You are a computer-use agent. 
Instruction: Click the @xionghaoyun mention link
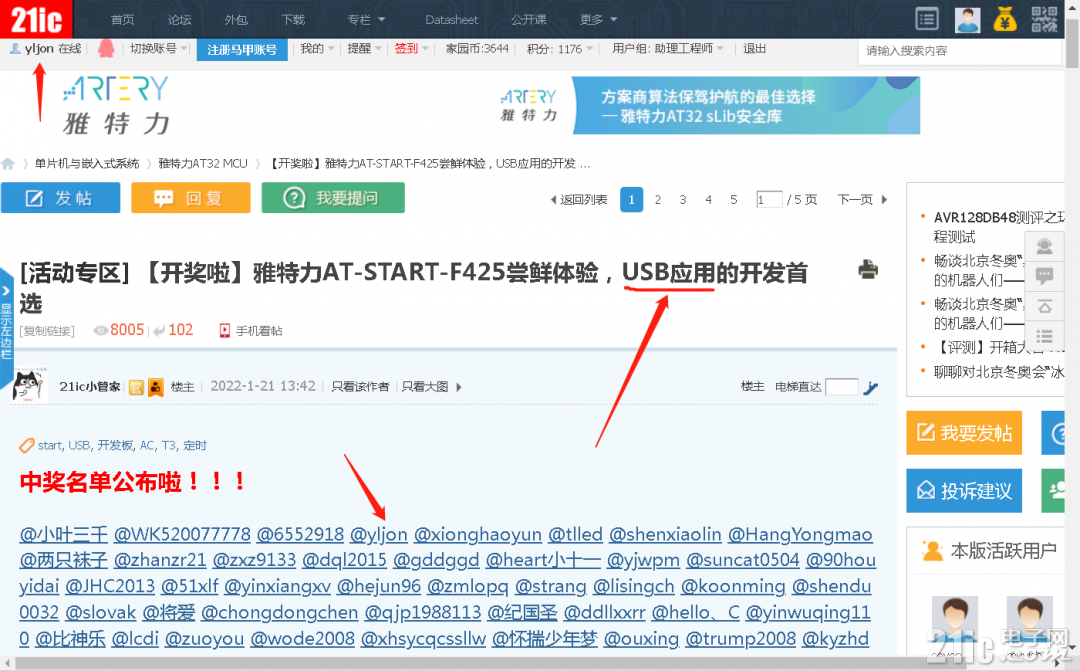point(477,534)
